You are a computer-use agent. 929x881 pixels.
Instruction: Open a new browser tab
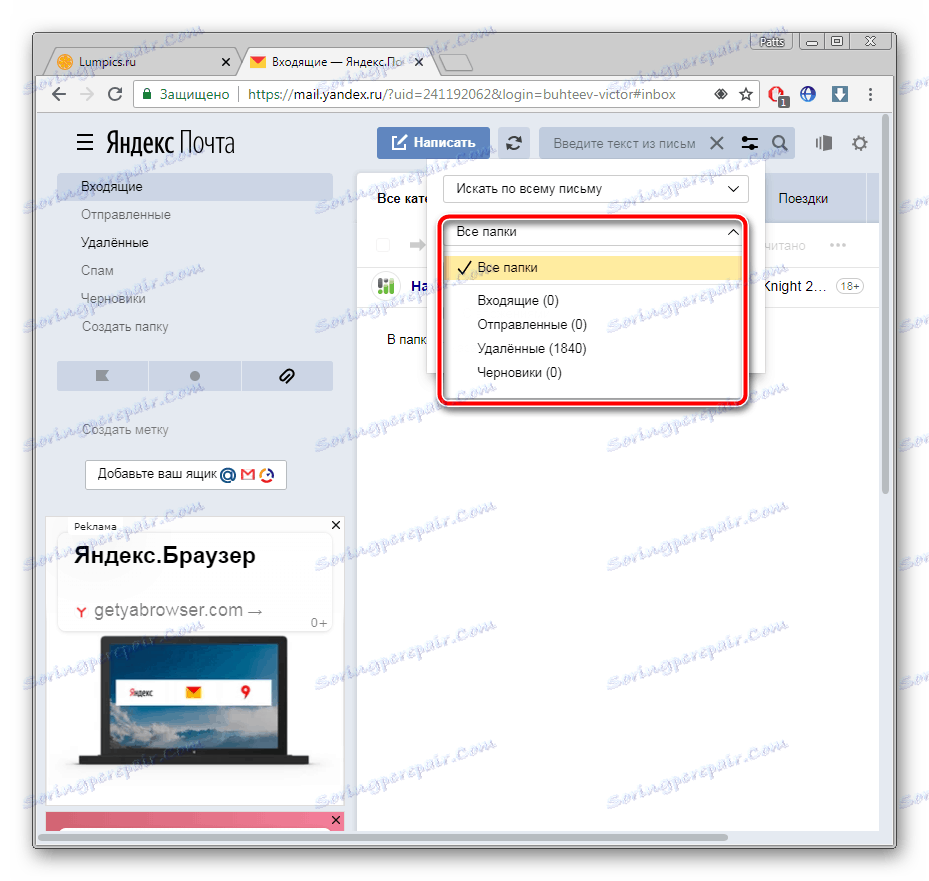pos(456,62)
